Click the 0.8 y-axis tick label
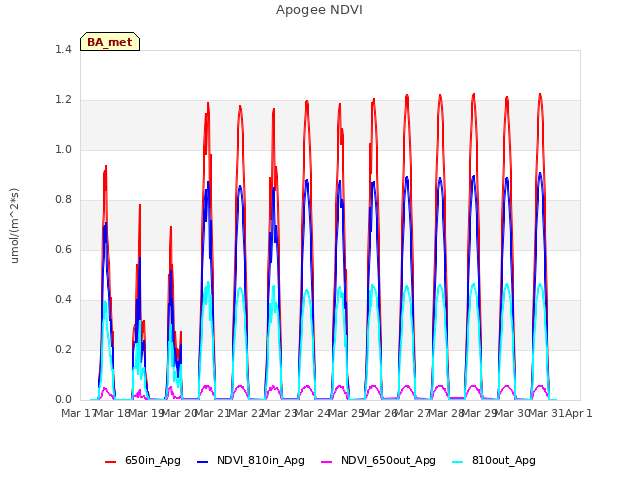The width and height of the screenshot is (640, 480). [63, 200]
